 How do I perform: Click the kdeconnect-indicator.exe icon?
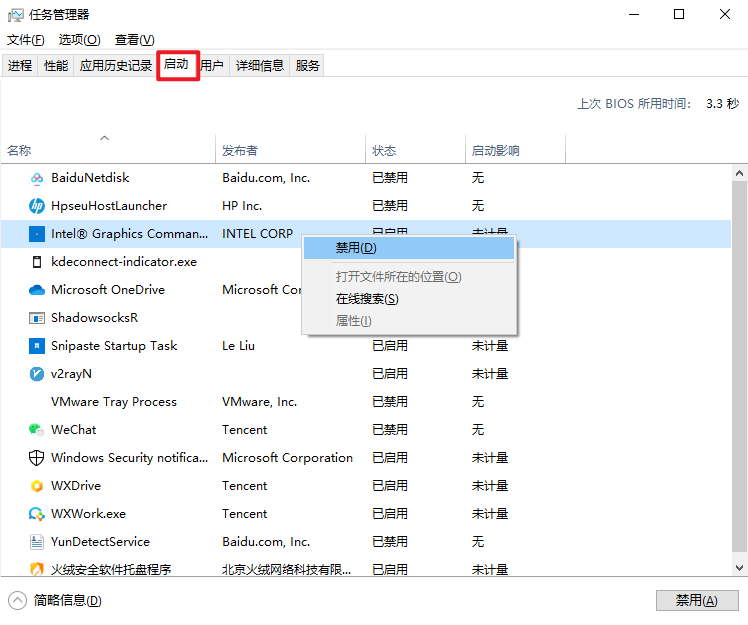click(37, 262)
